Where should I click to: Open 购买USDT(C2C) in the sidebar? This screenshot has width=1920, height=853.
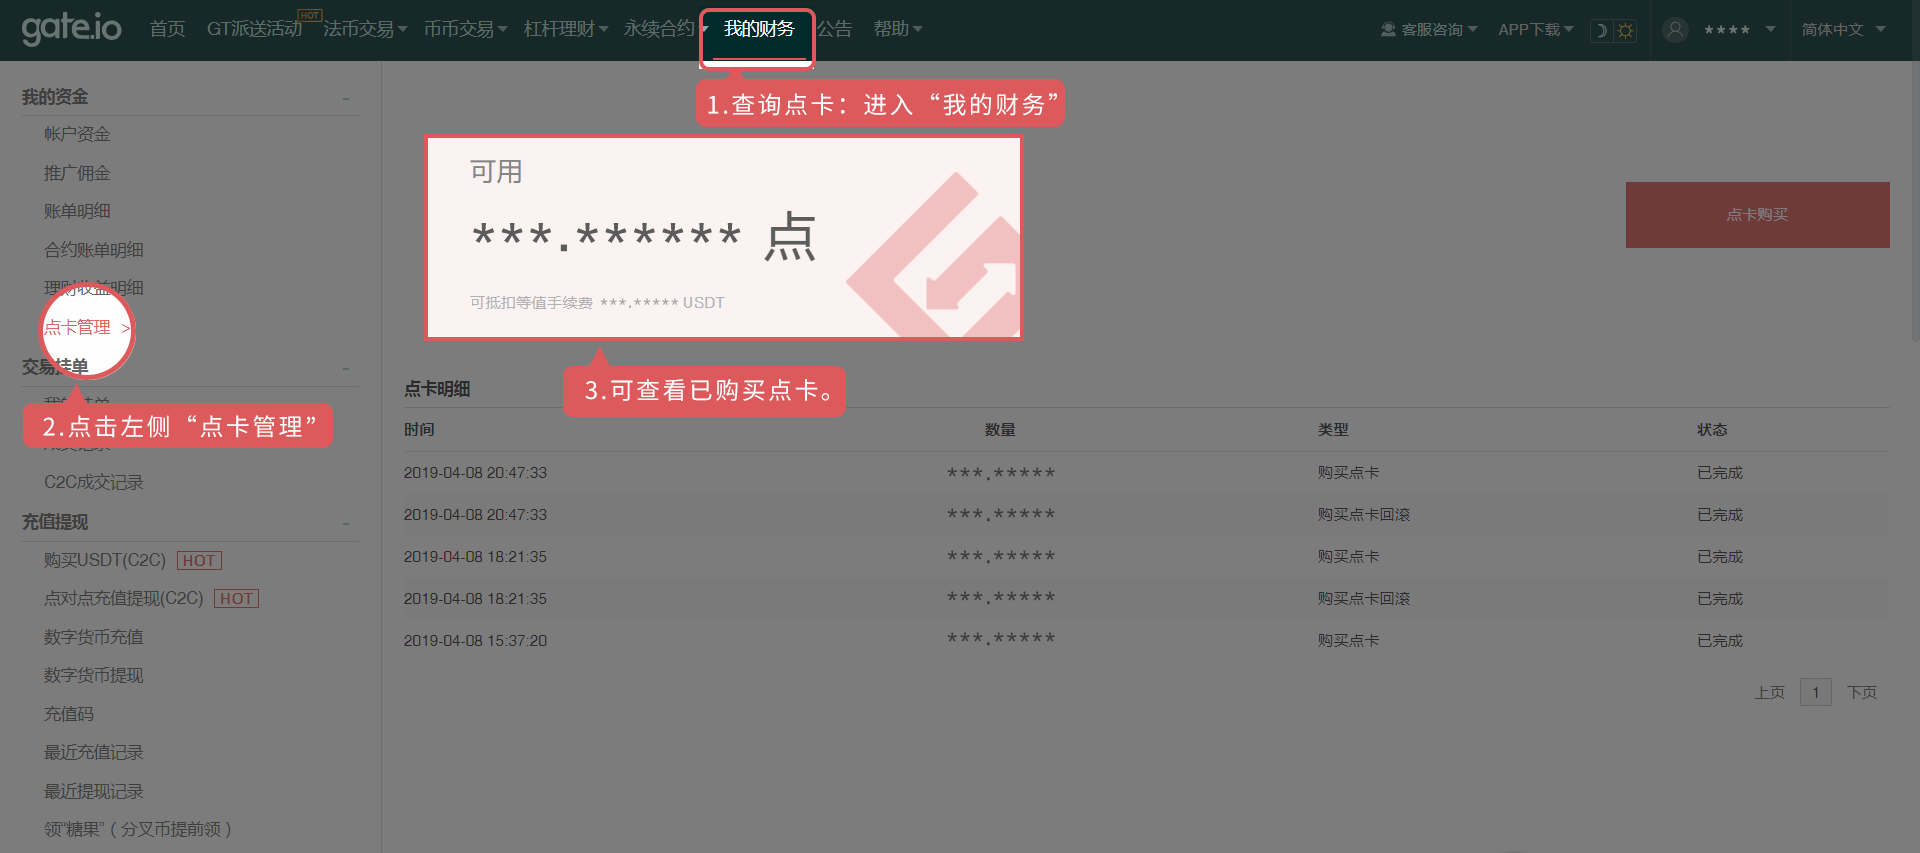(105, 560)
